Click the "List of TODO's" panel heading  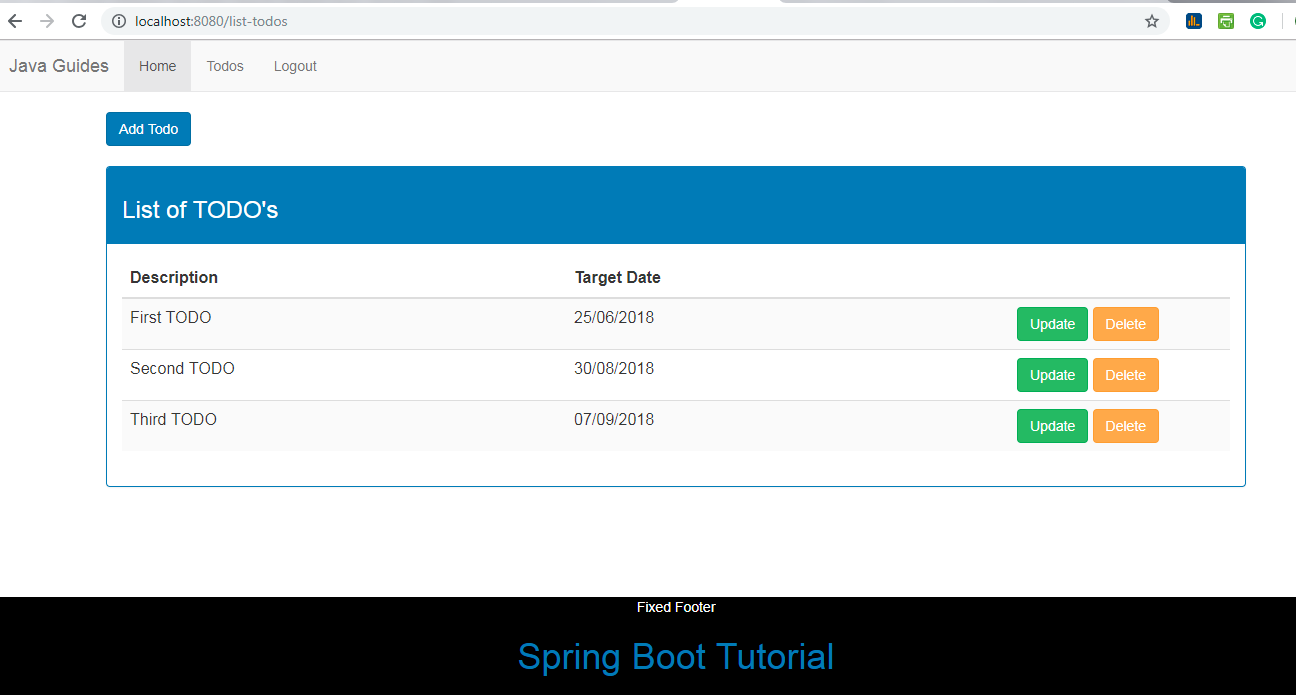200,210
